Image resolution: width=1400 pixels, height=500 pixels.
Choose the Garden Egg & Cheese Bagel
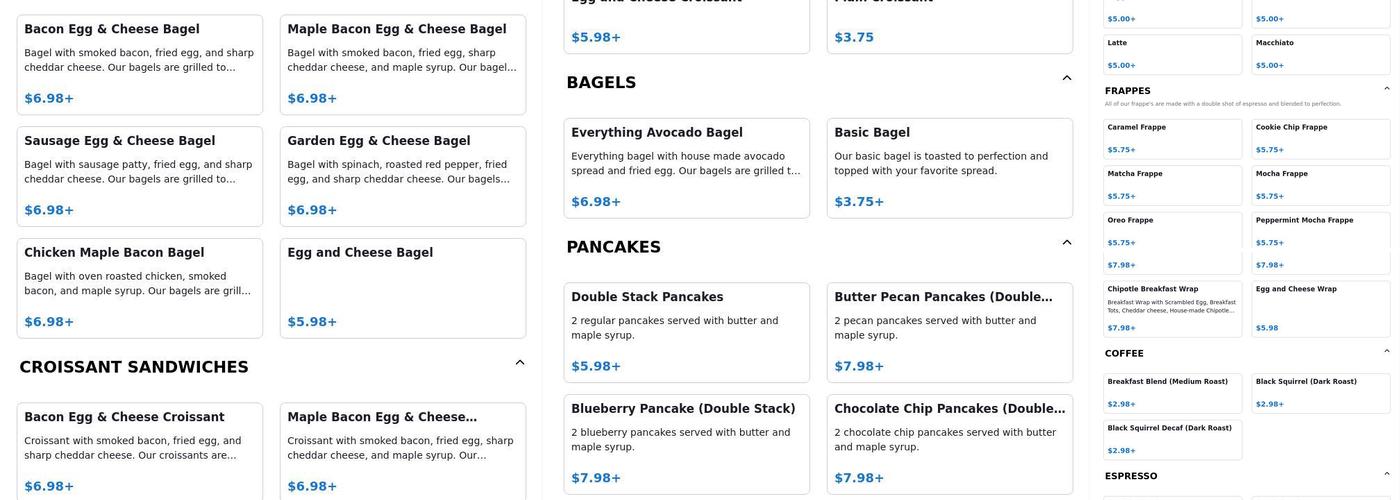(x=403, y=176)
